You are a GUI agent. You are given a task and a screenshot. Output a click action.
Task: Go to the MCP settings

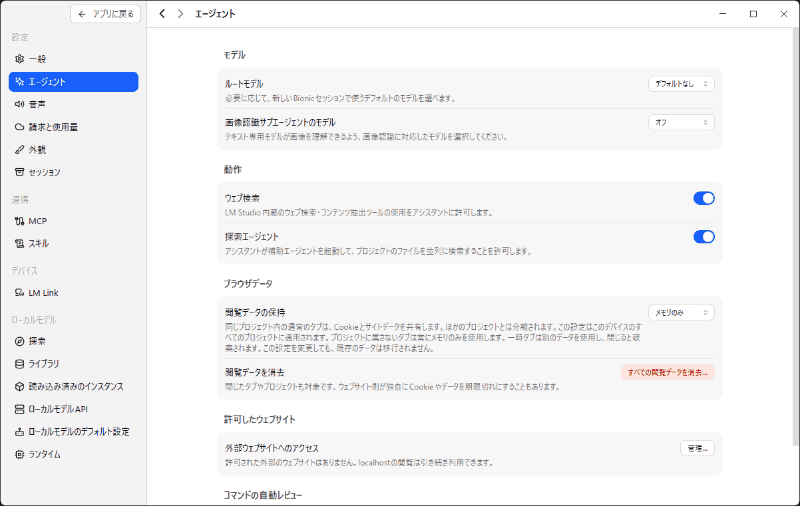73,221
